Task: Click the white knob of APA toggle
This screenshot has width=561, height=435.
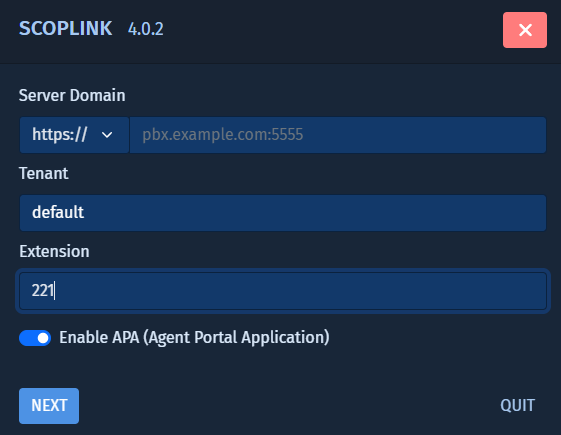Action: [x=43, y=338]
